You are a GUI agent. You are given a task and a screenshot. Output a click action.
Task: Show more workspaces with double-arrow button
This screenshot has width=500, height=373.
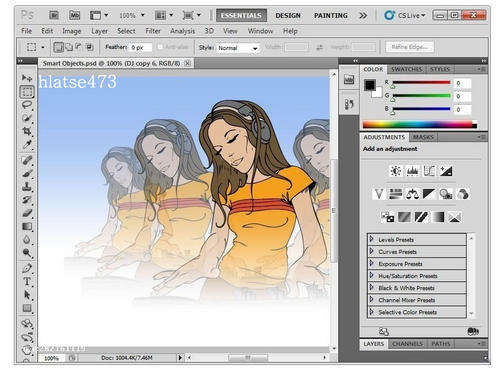363,15
